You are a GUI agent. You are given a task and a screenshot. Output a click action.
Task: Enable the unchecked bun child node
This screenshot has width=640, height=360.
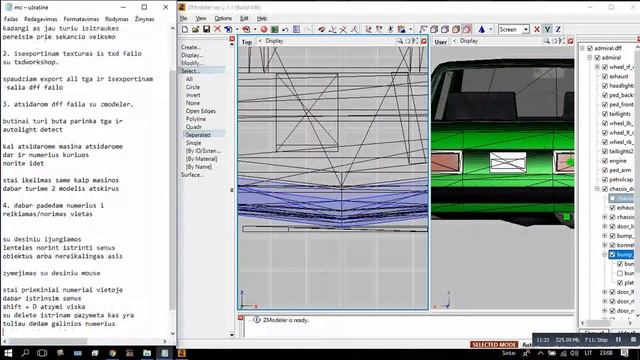click(620, 273)
